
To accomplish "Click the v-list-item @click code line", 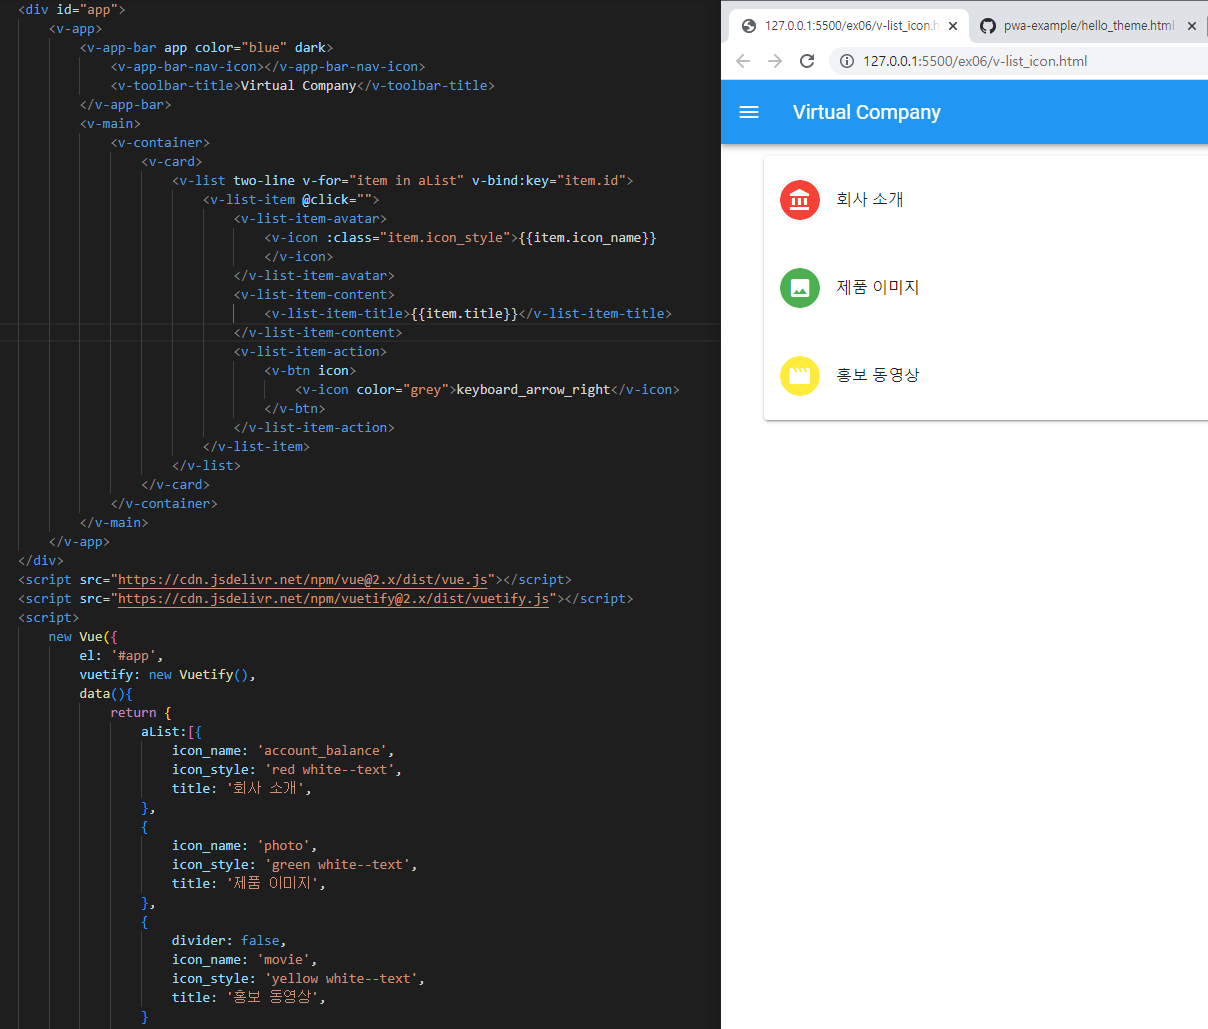I will pos(291,200).
